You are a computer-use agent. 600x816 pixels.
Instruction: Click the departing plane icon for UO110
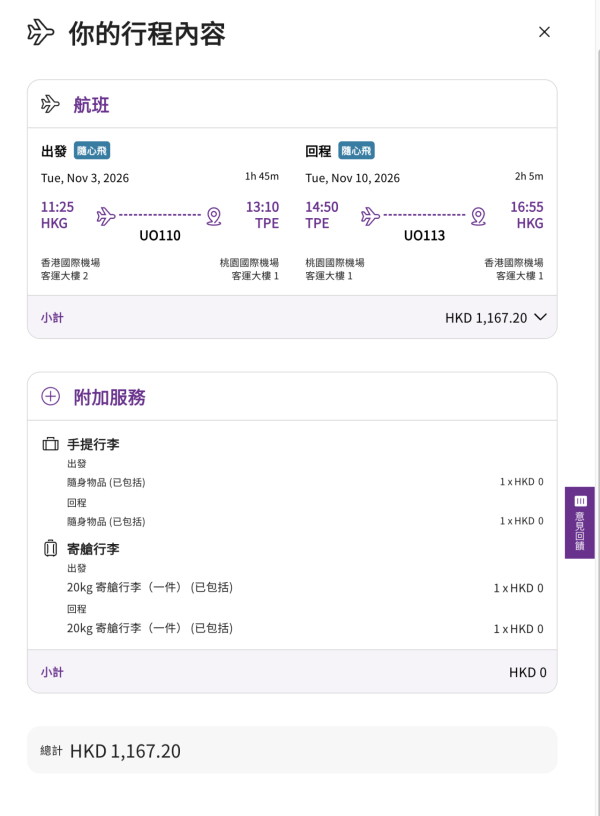(x=106, y=216)
